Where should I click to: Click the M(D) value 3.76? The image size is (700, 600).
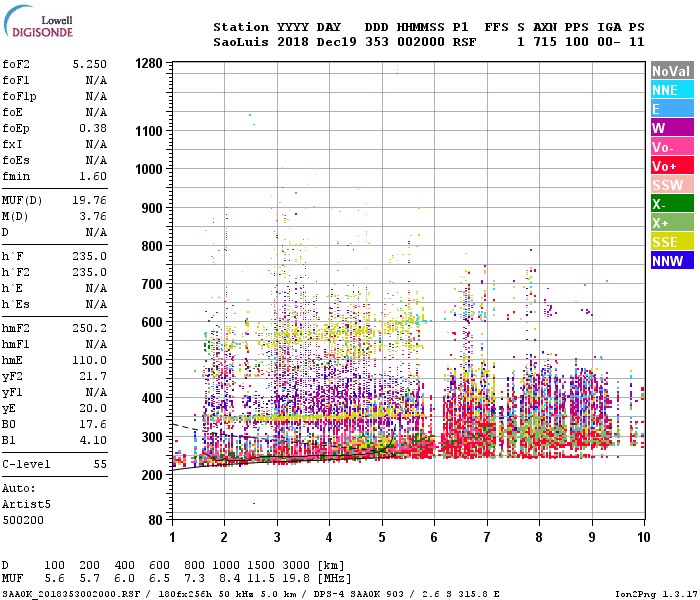(93, 216)
